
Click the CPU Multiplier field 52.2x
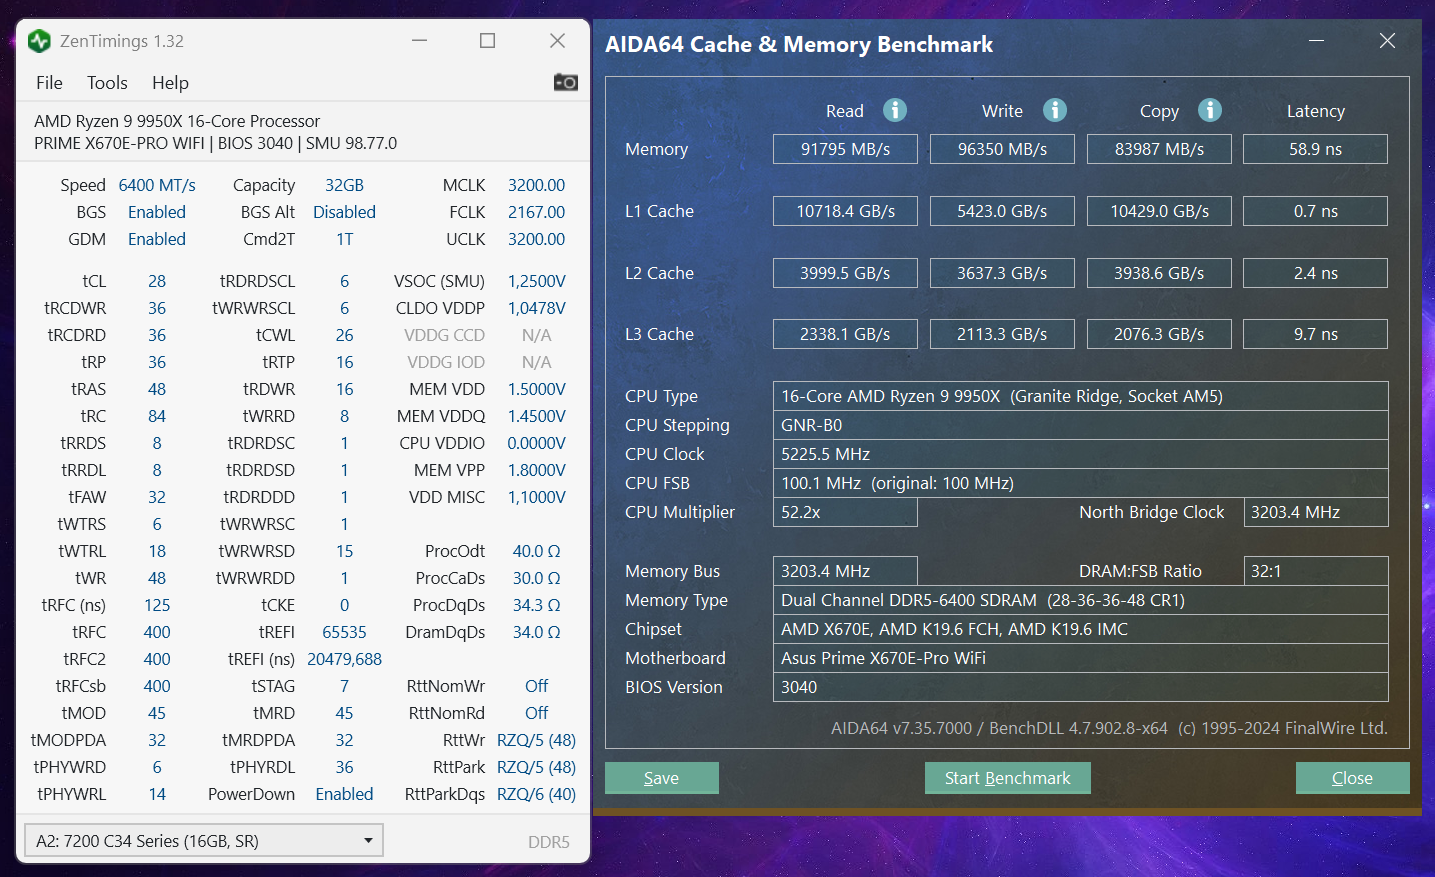845,512
